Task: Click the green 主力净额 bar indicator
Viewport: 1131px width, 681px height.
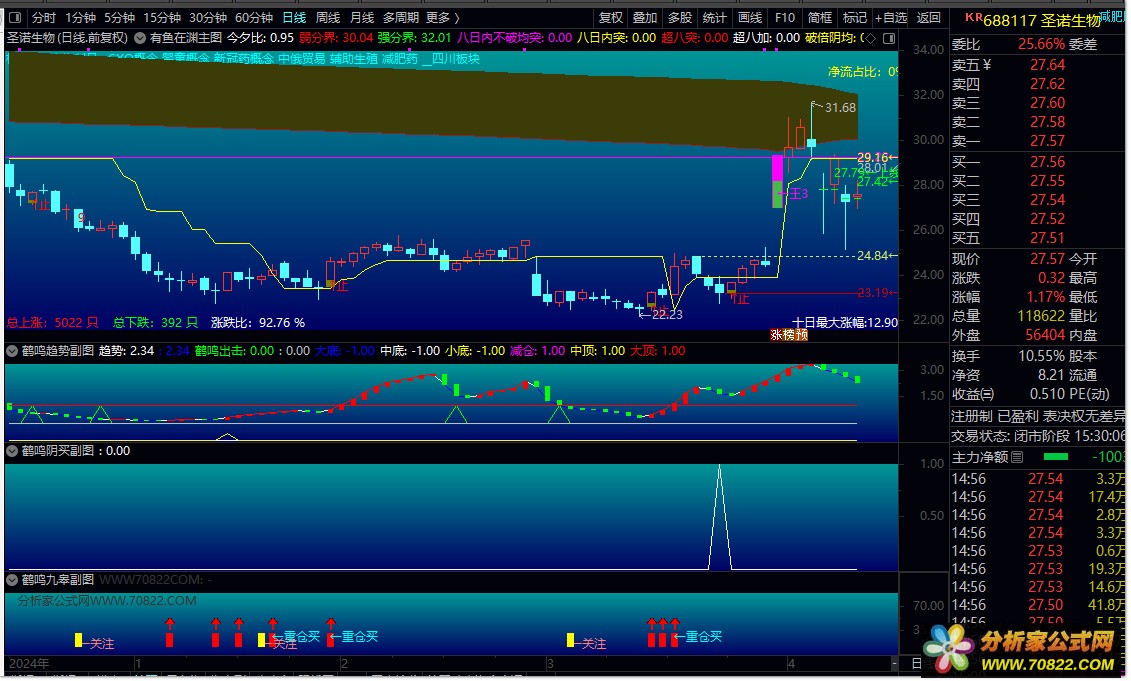Action: click(x=1055, y=457)
